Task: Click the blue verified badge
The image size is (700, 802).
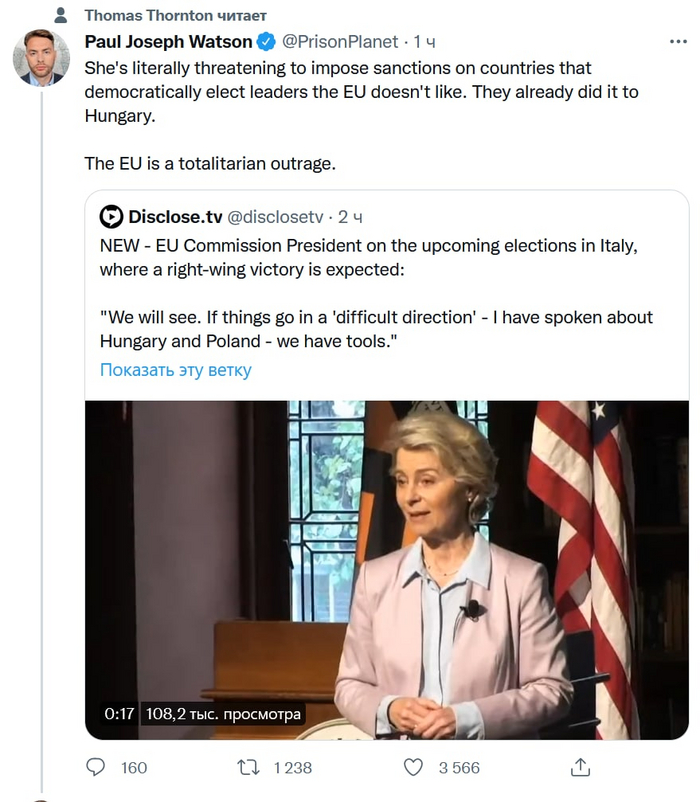Action: click(x=267, y=42)
